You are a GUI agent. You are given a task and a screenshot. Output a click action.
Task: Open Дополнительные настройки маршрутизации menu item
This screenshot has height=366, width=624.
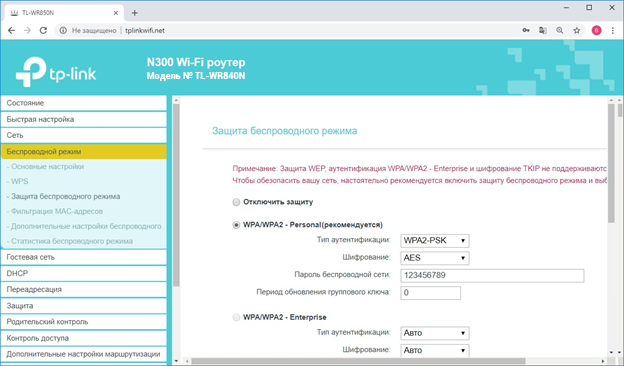point(84,354)
